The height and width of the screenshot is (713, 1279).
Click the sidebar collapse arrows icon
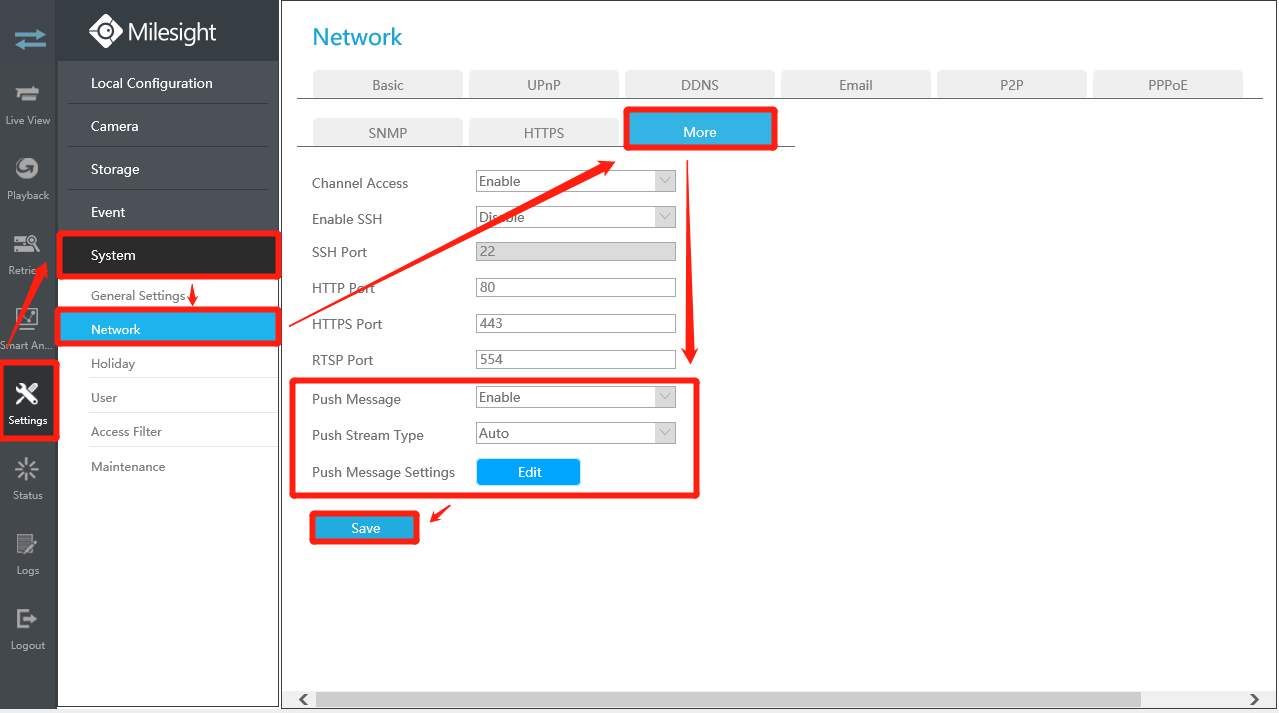pyautogui.click(x=29, y=39)
